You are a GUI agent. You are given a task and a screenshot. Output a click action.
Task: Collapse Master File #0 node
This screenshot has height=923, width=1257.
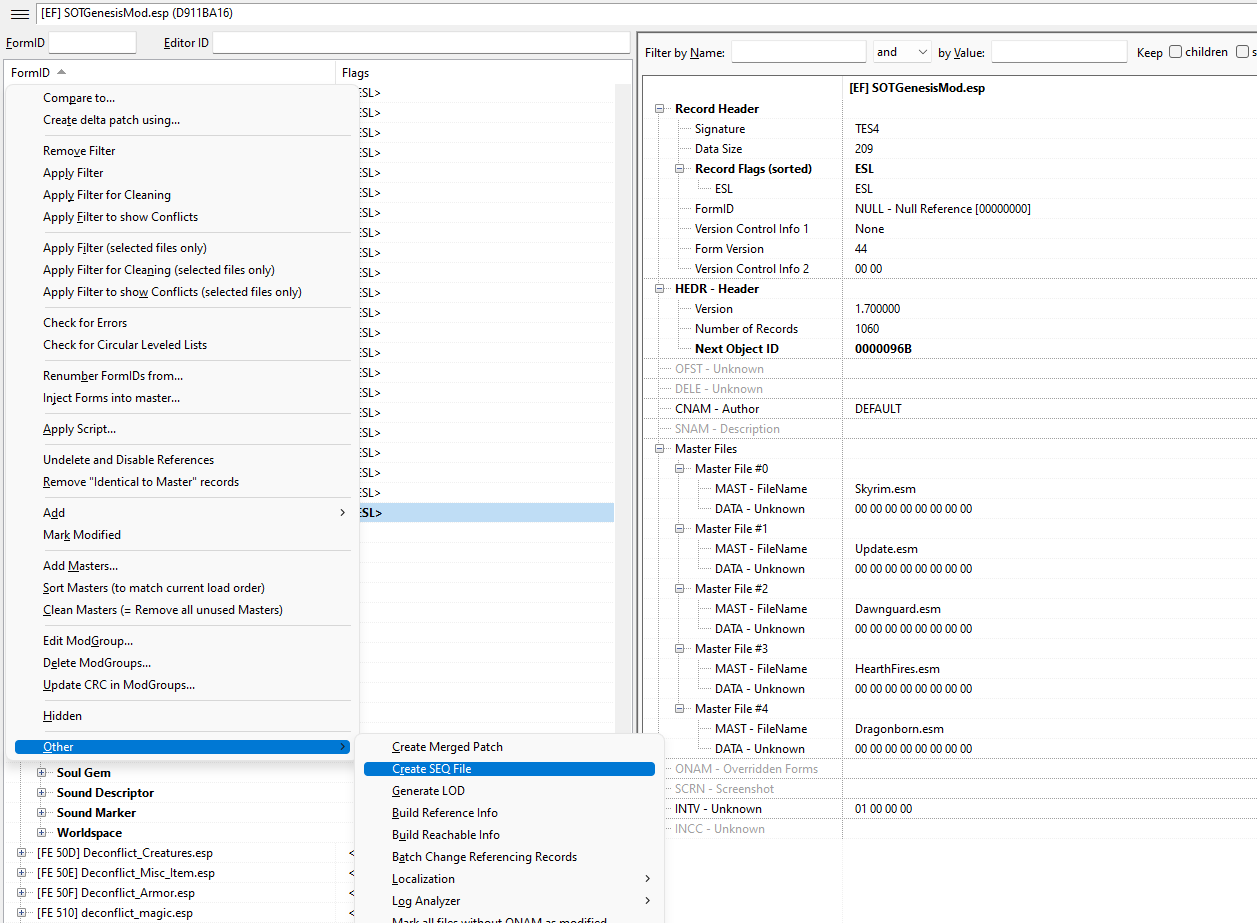click(x=680, y=469)
